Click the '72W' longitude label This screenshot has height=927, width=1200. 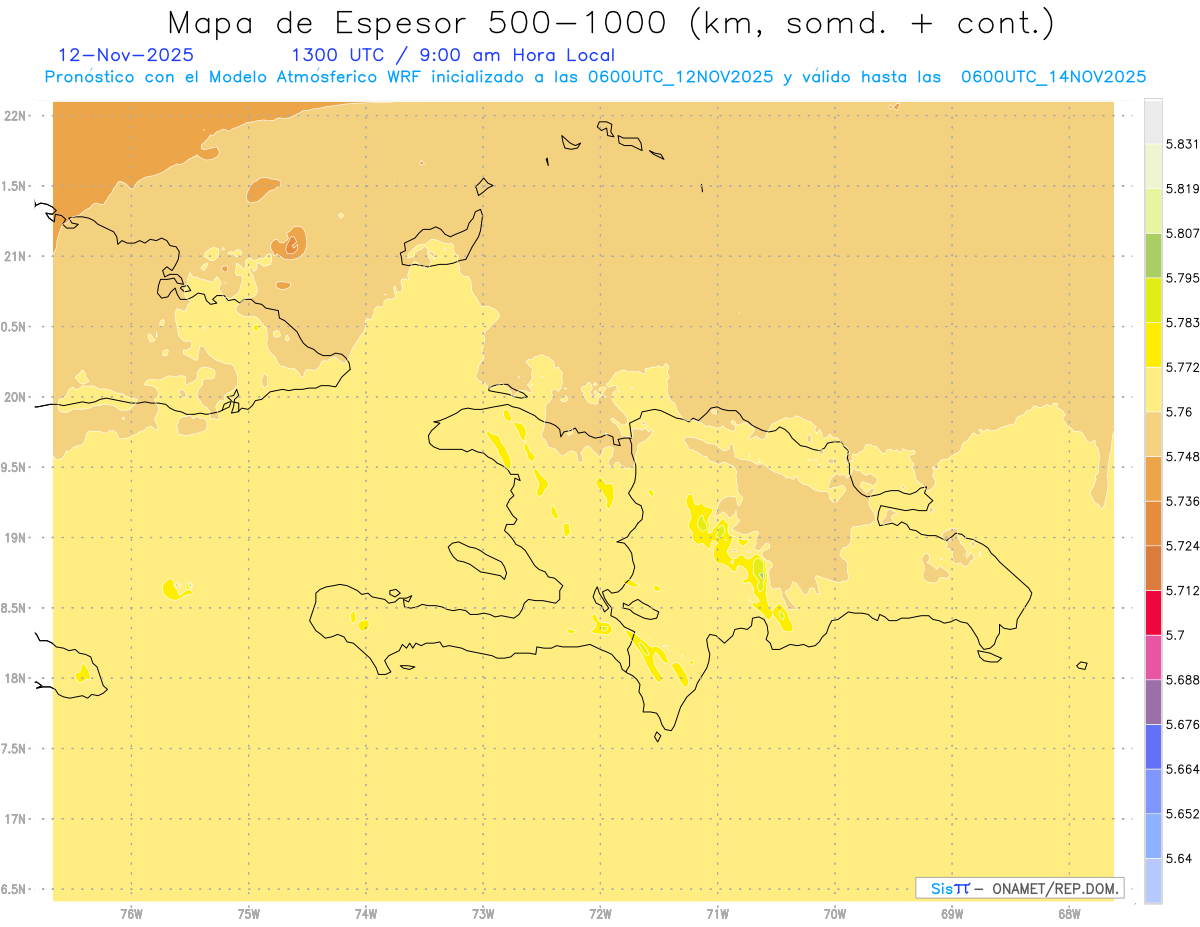coord(600,914)
